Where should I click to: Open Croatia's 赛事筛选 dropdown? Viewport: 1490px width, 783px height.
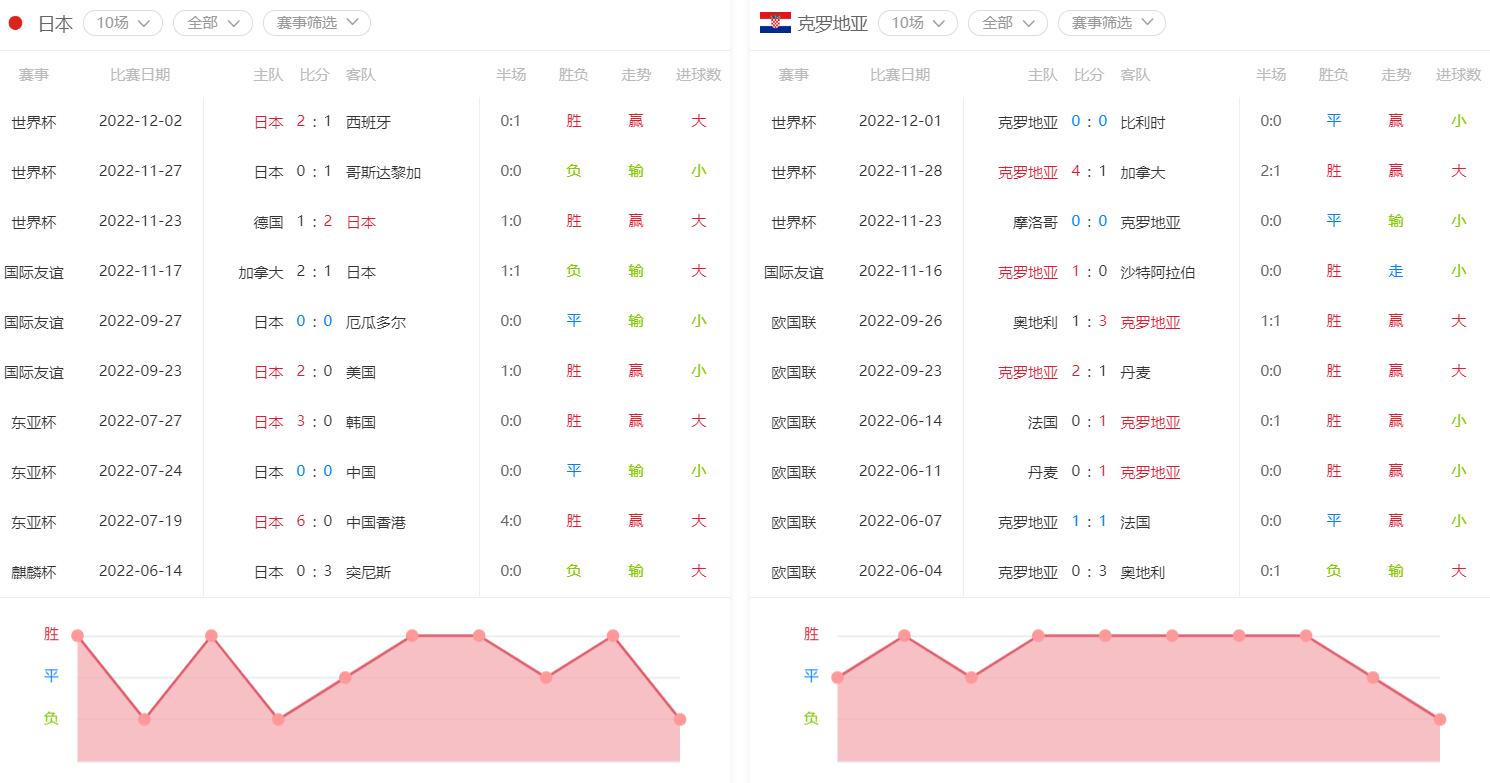(x=1111, y=23)
